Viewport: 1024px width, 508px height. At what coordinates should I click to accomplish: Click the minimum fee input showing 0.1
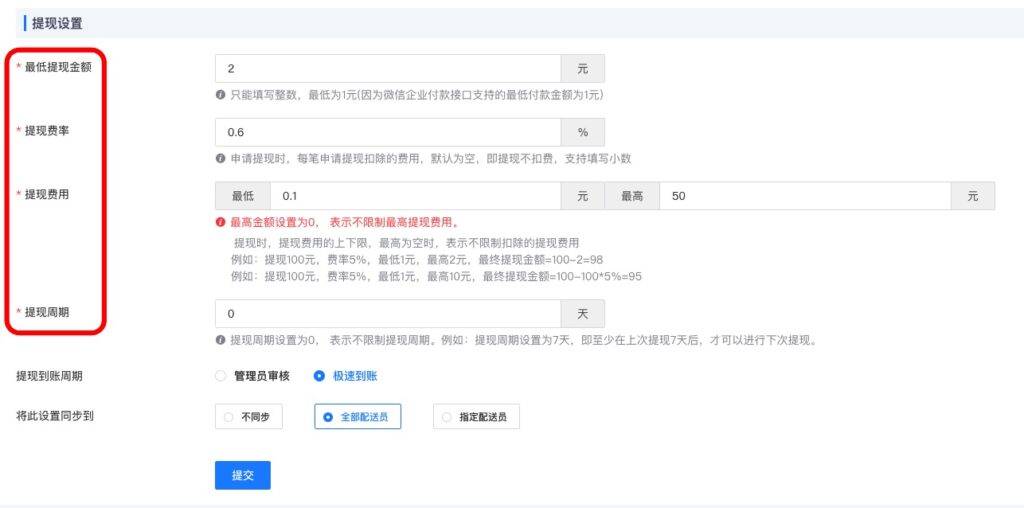[x=415, y=196]
